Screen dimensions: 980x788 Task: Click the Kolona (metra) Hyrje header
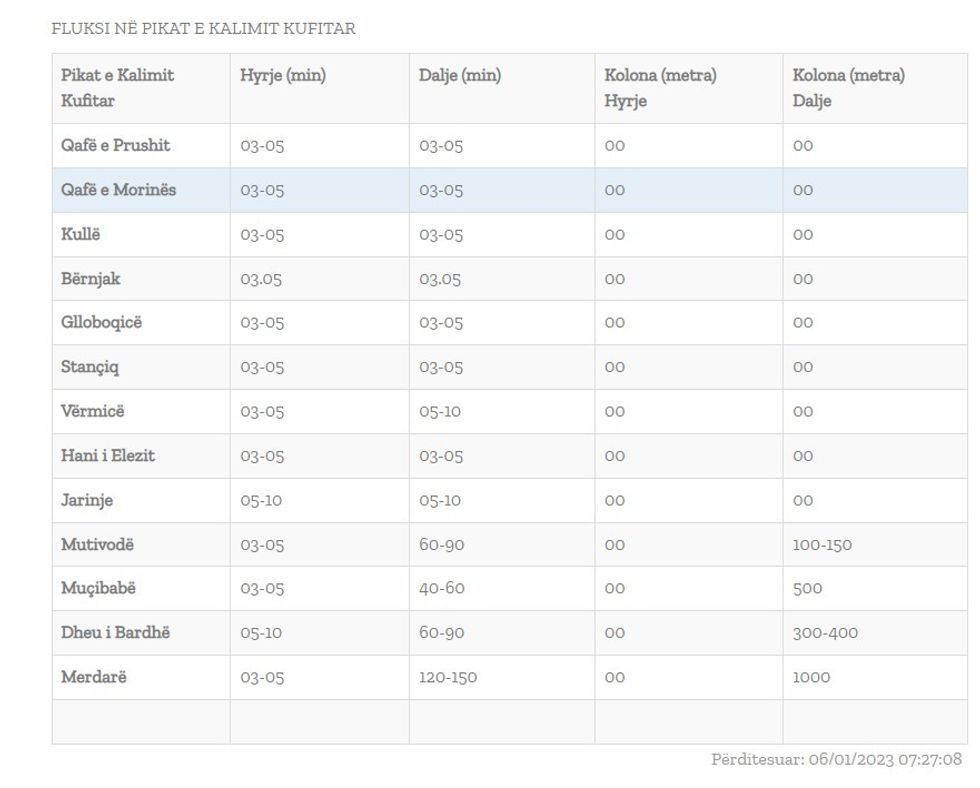pos(660,88)
